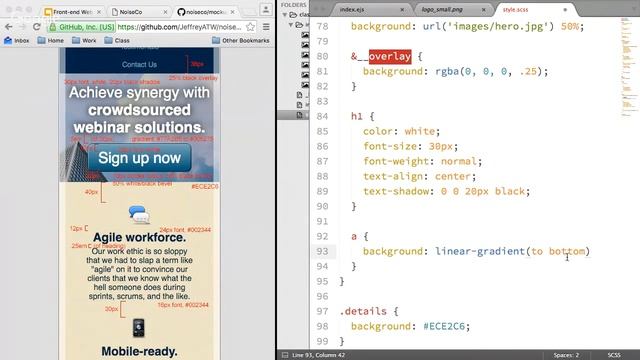Click the highlighted overlay selector text
The width and height of the screenshot is (640, 360).
[390, 56]
